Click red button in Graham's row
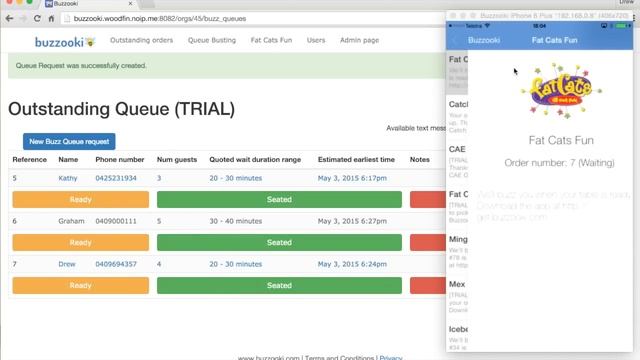The width and height of the screenshot is (640, 360). [428, 242]
